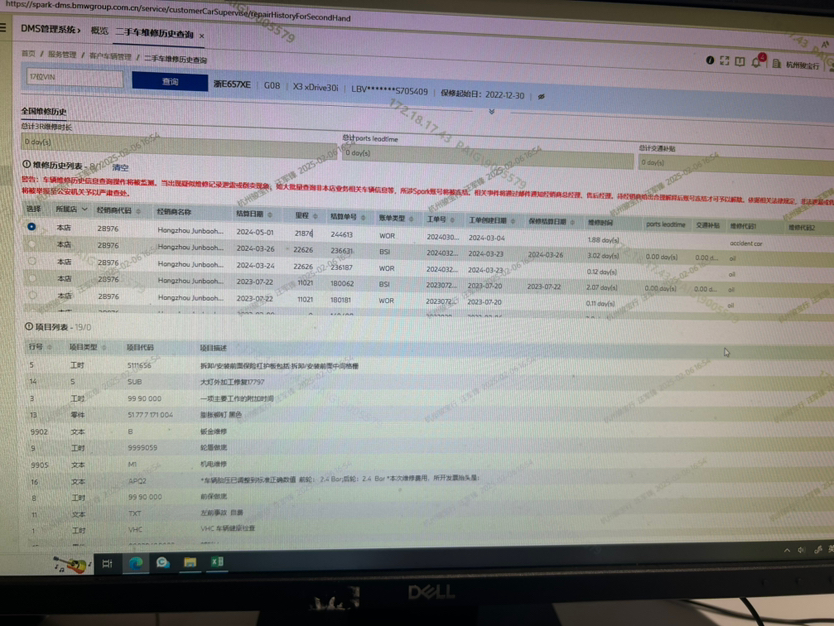
Task: Click license plate 浙E657XE text
Action: click(x=232, y=85)
